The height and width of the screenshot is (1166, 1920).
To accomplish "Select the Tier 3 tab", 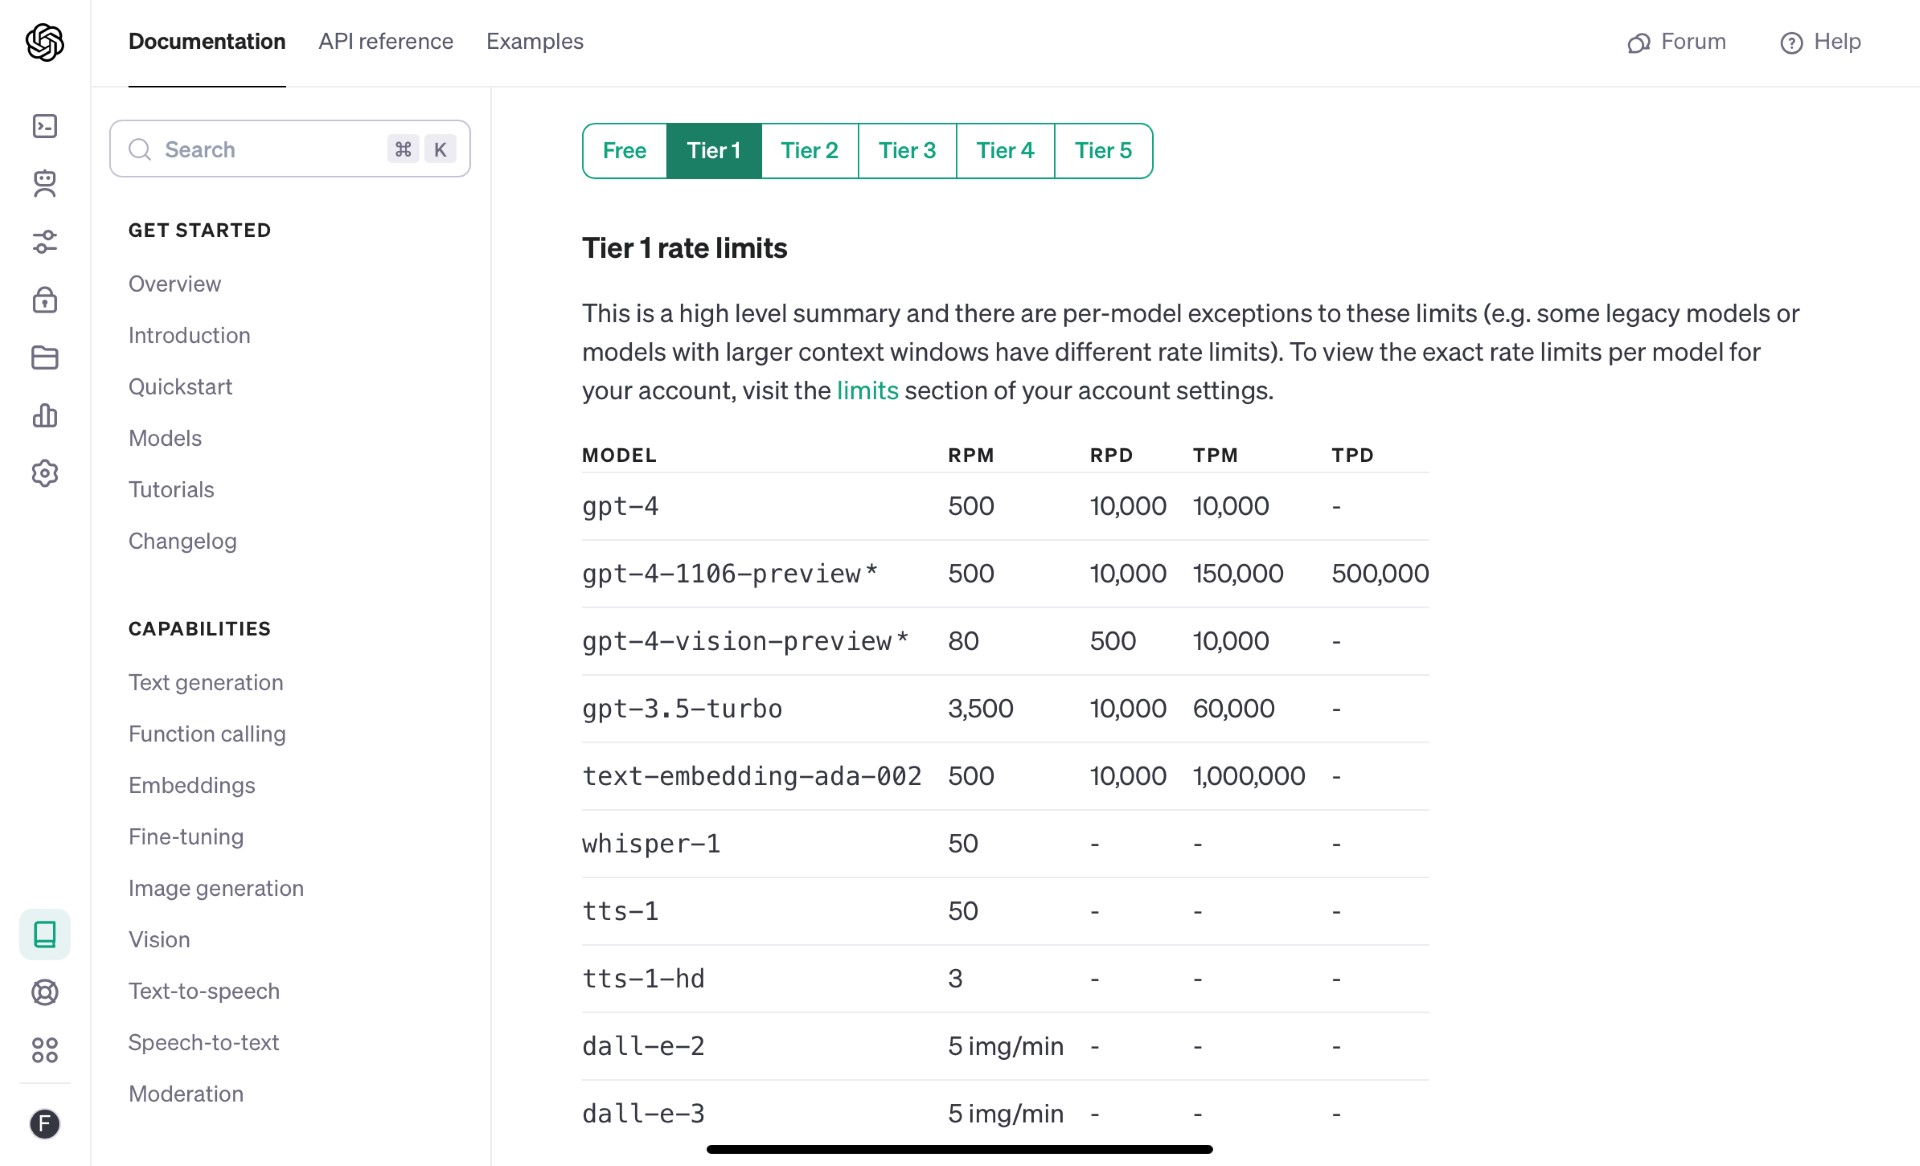I will pos(907,150).
